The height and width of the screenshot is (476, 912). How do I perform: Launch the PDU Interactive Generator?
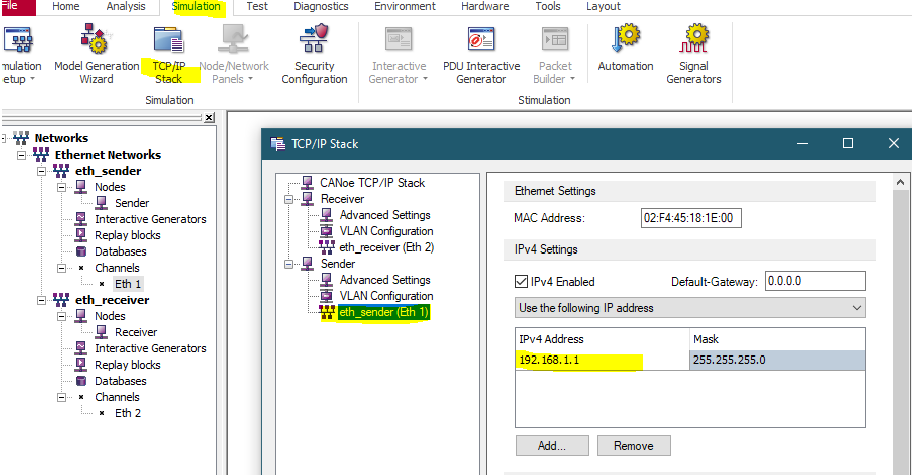point(481,54)
